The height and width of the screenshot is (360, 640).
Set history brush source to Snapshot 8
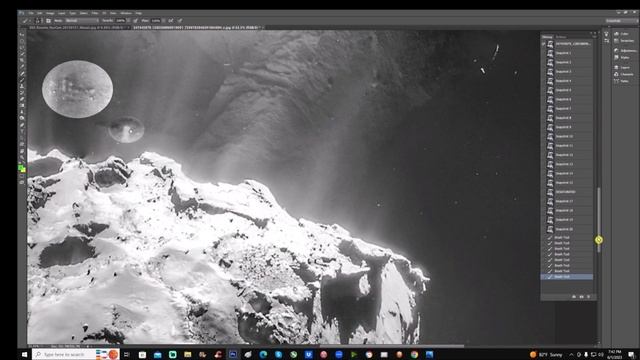pos(543,118)
